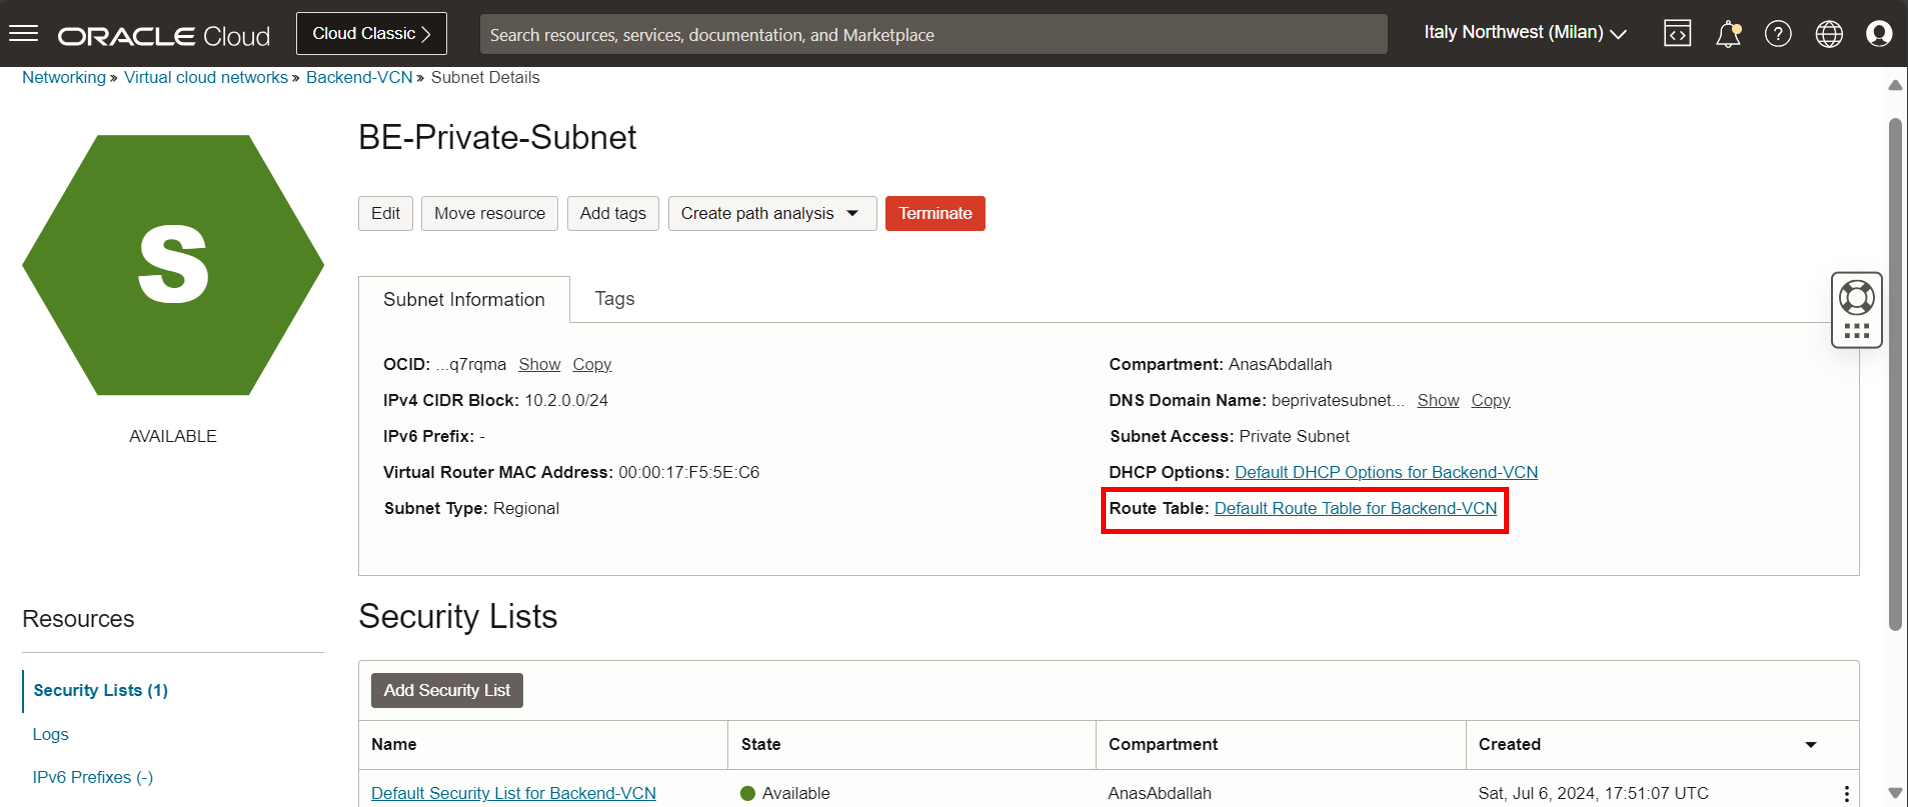1908x807 pixels.
Task: Open IPv6 Prefixes in Resources
Action: point(93,777)
